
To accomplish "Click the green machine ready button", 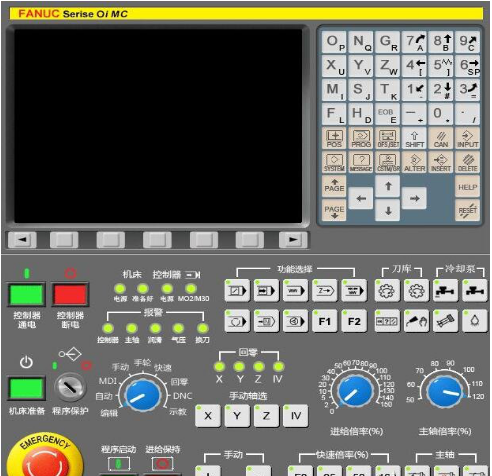I will click(27, 389).
